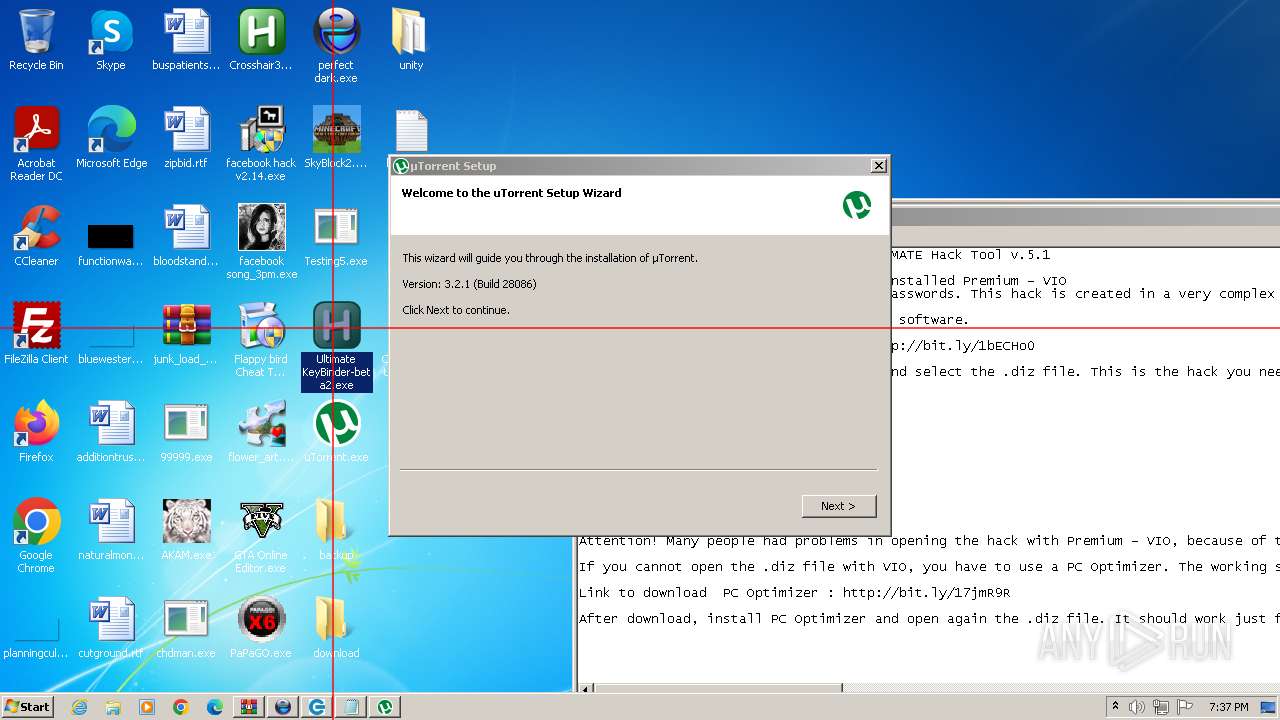
Task: Open Google Chrome from the taskbar
Action: (180, 707)
